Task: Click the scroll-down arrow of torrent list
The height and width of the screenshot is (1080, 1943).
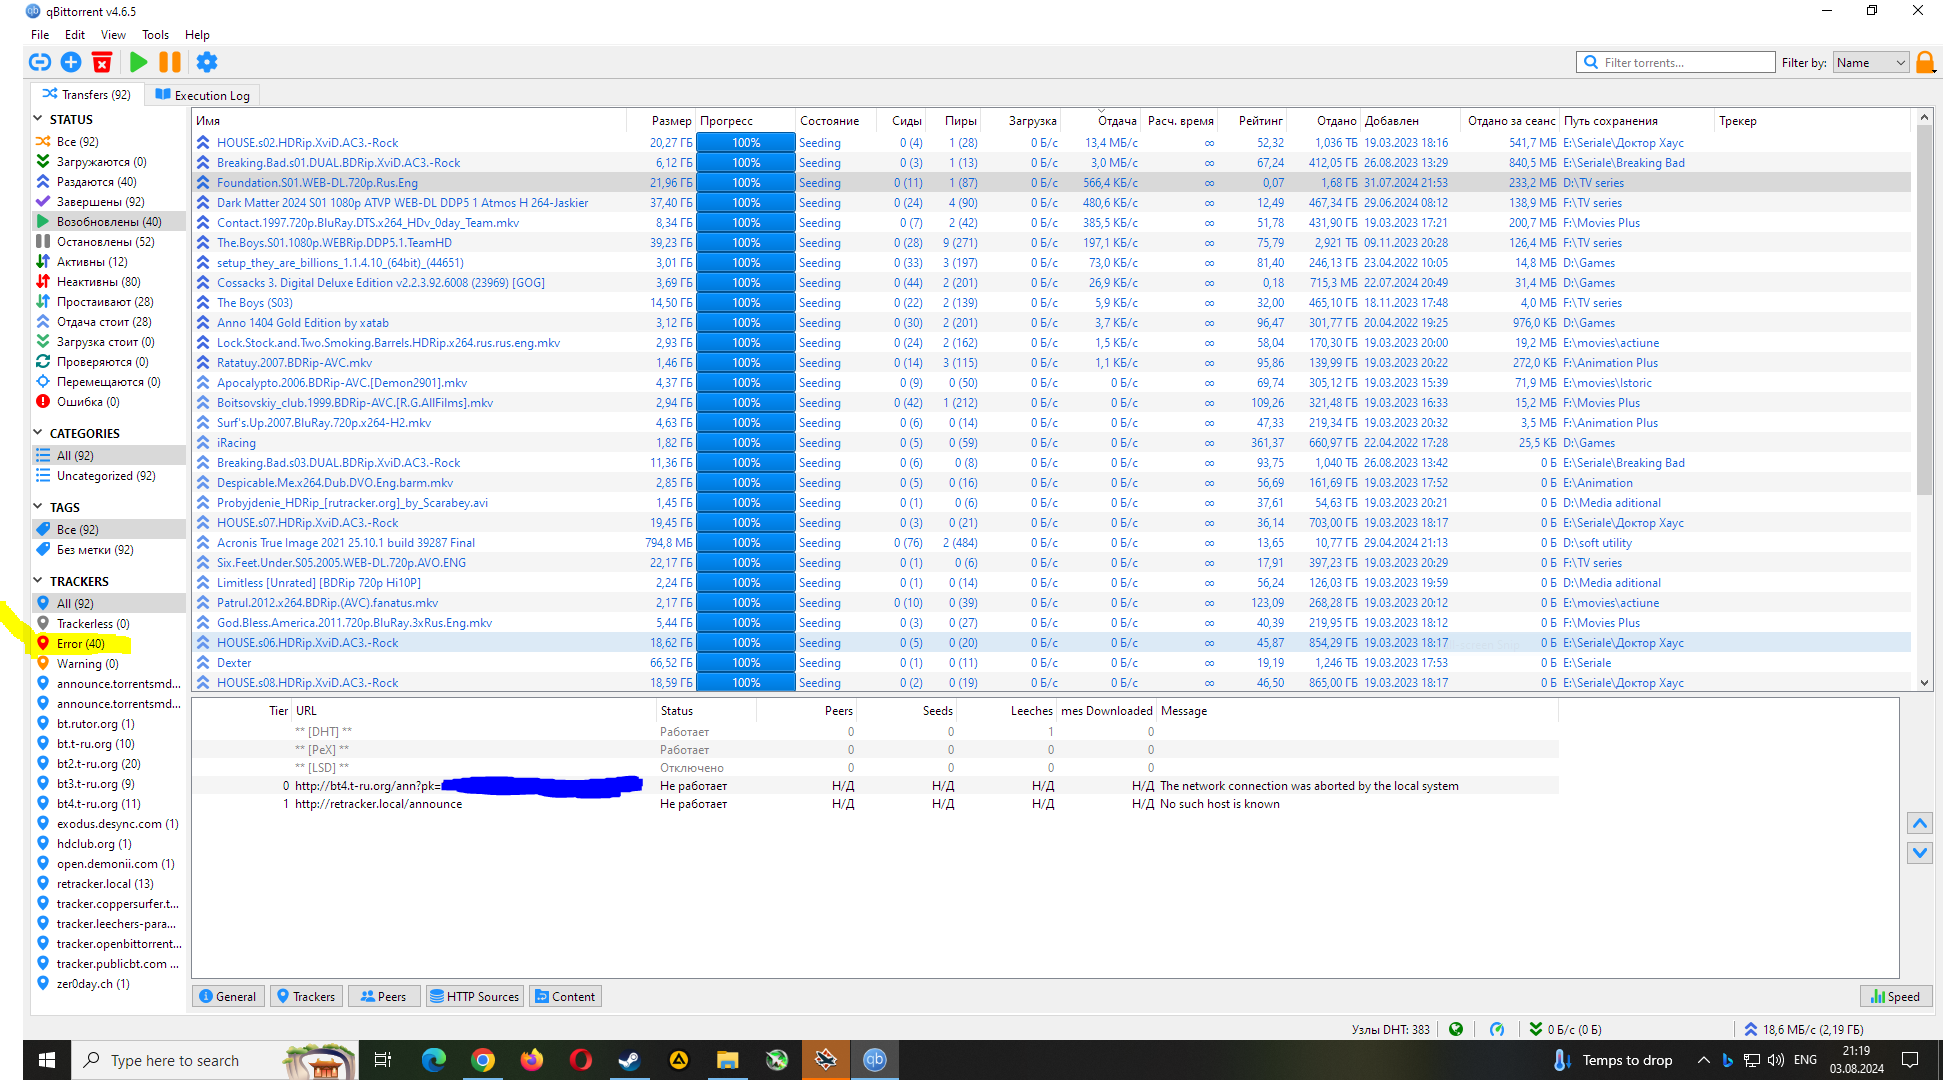Action: tap(1924, 682)
